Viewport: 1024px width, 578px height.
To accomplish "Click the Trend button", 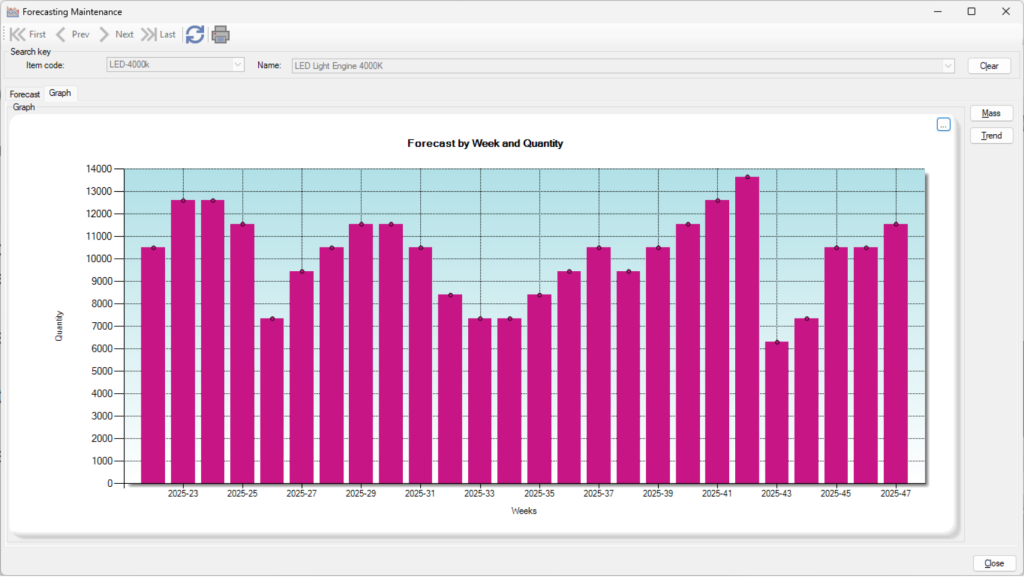I will [x=991, y=135].
